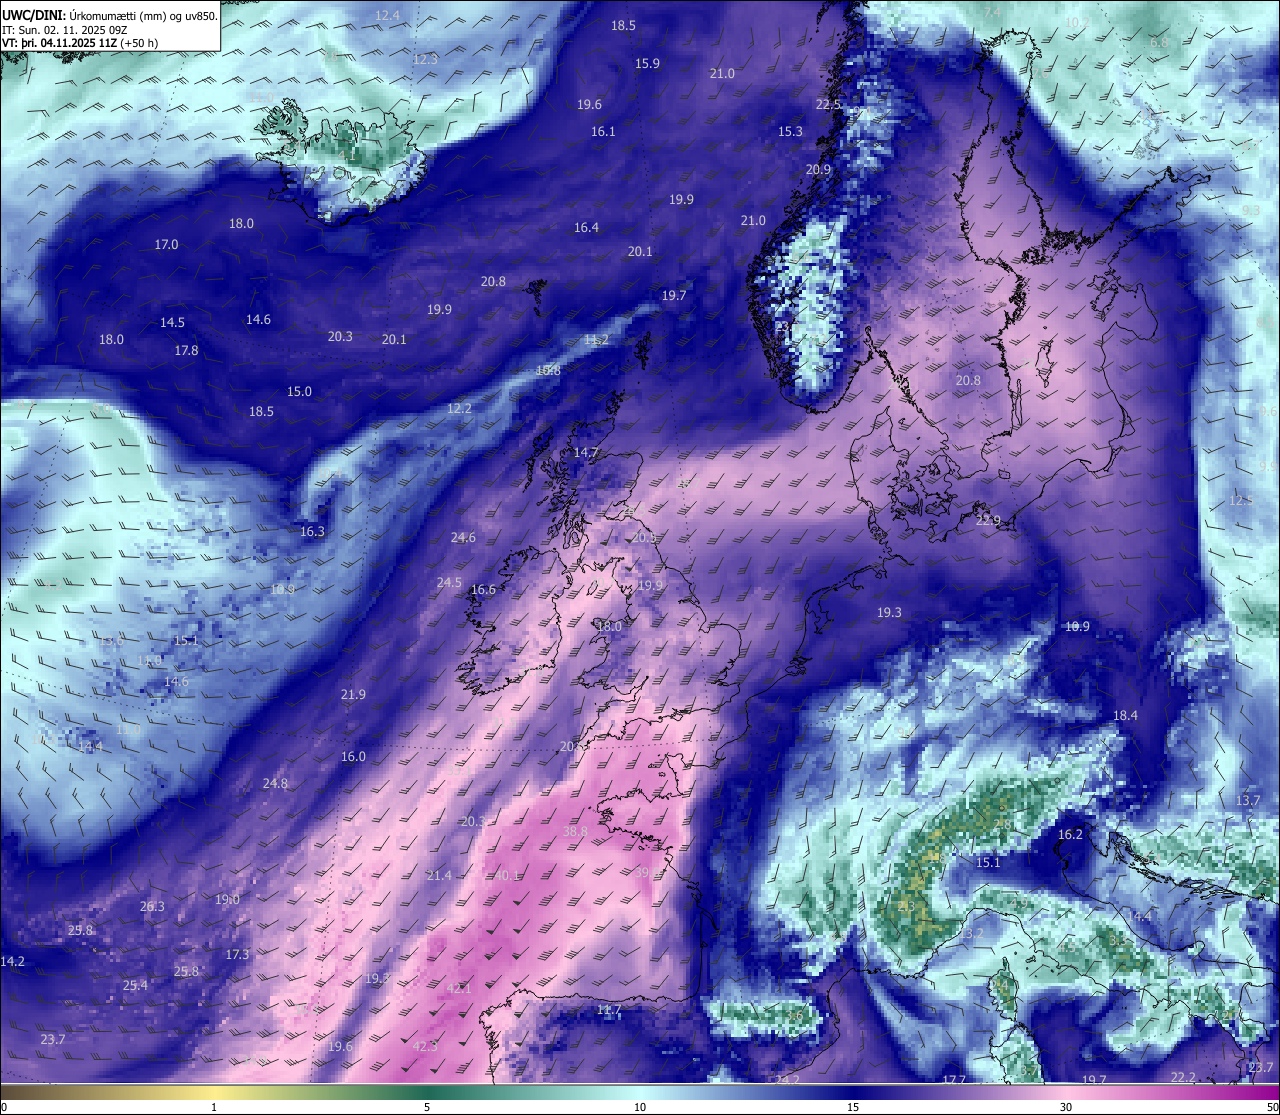Image resolution: width=1280 pixels, height=1115 pixels.
Task: Click the 14.7 label over Scotland
Action: point(585,452)
